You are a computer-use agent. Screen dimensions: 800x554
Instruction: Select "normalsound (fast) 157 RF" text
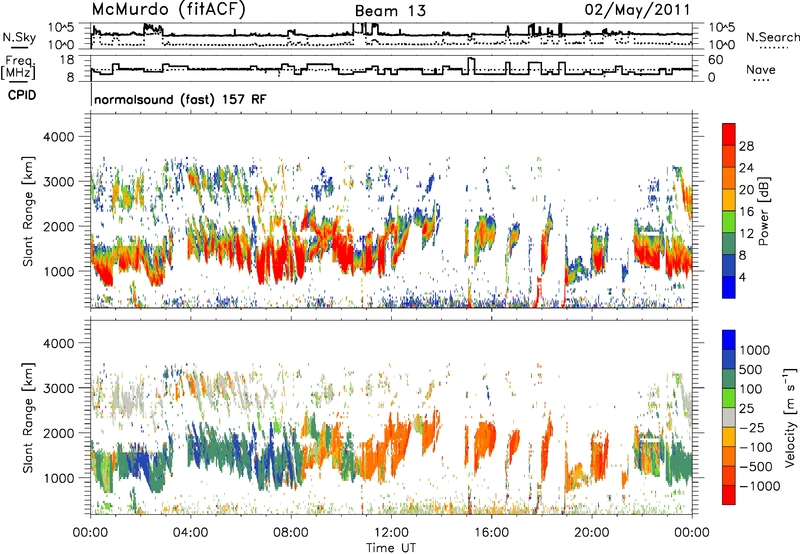[x=180, y=99]
